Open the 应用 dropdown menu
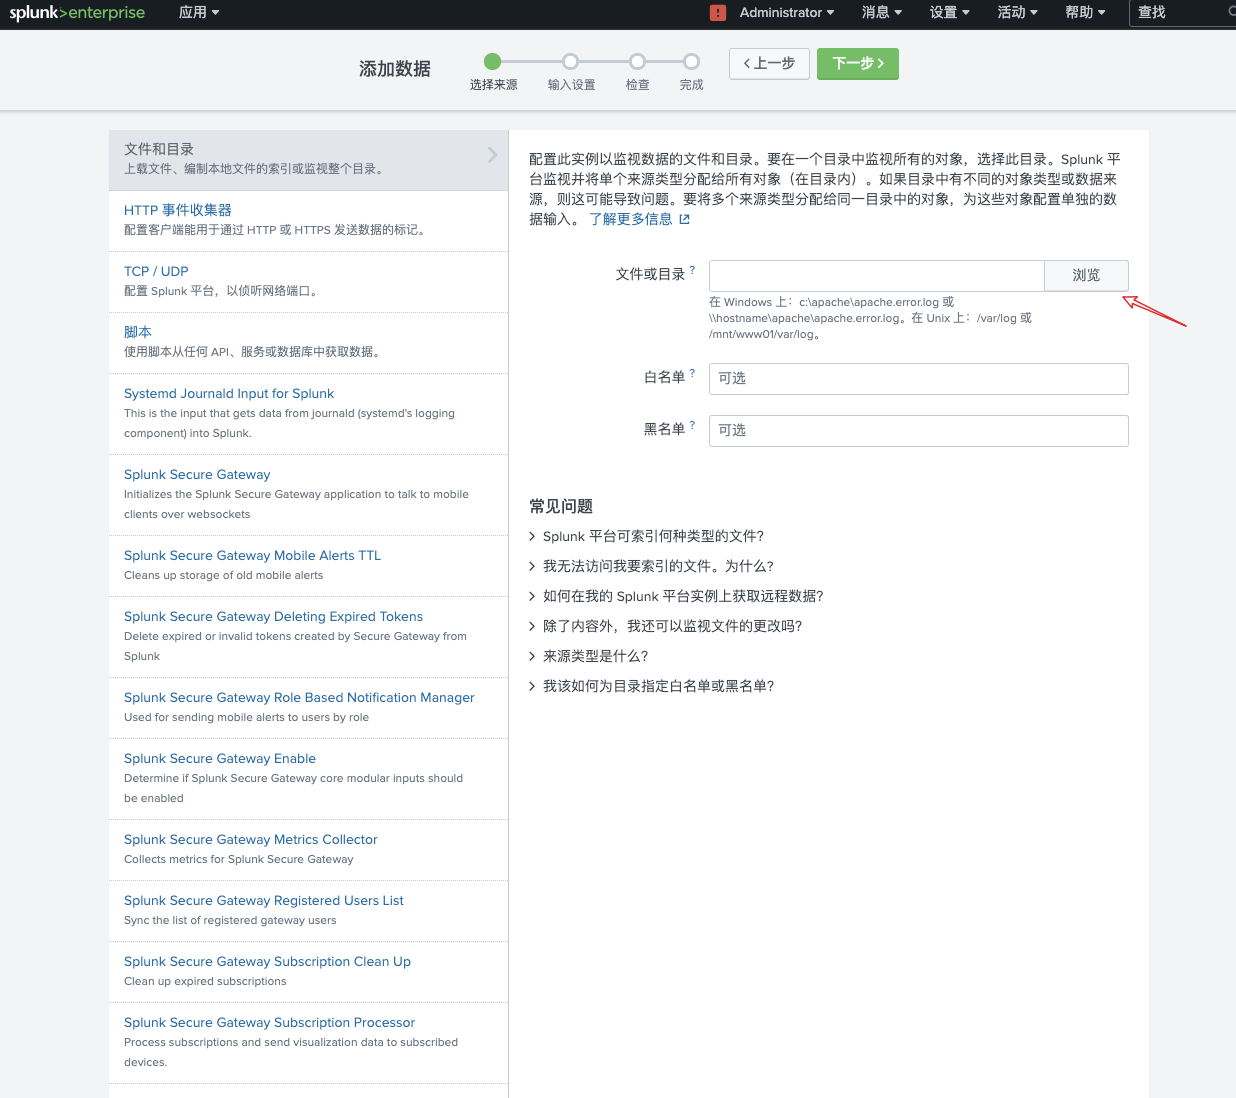This screenshot has height=1098, width=1236. point(199,13)
